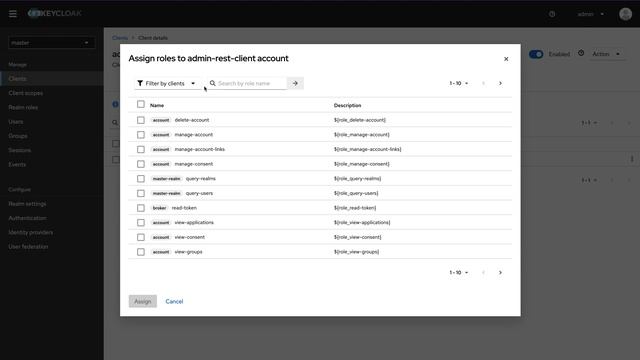Go to next page at bottom pagination

tap(500, 272)
